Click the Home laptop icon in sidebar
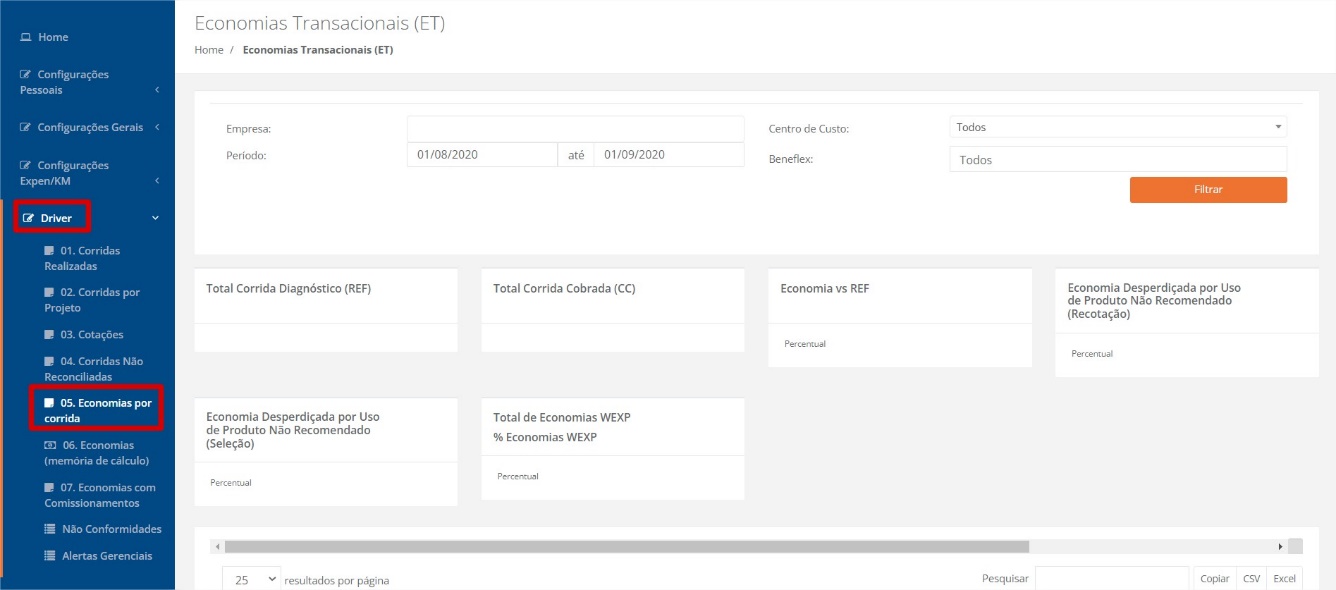Screen dimensions: 1336x590 pyautogui.click(x=26, y=37)
